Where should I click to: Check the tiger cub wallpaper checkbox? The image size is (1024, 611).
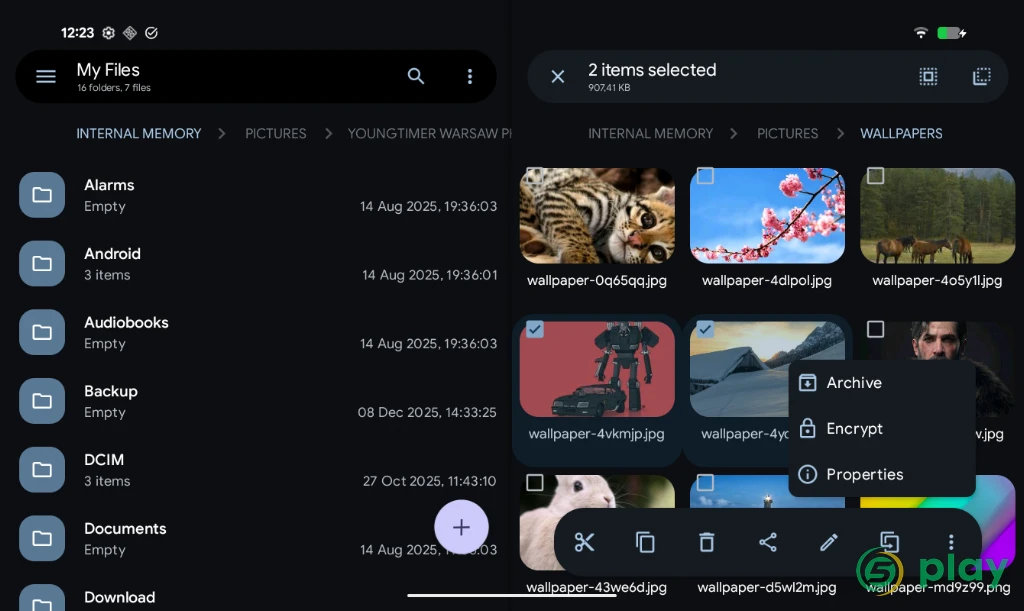pyautogui.click(x=534, y=176)
